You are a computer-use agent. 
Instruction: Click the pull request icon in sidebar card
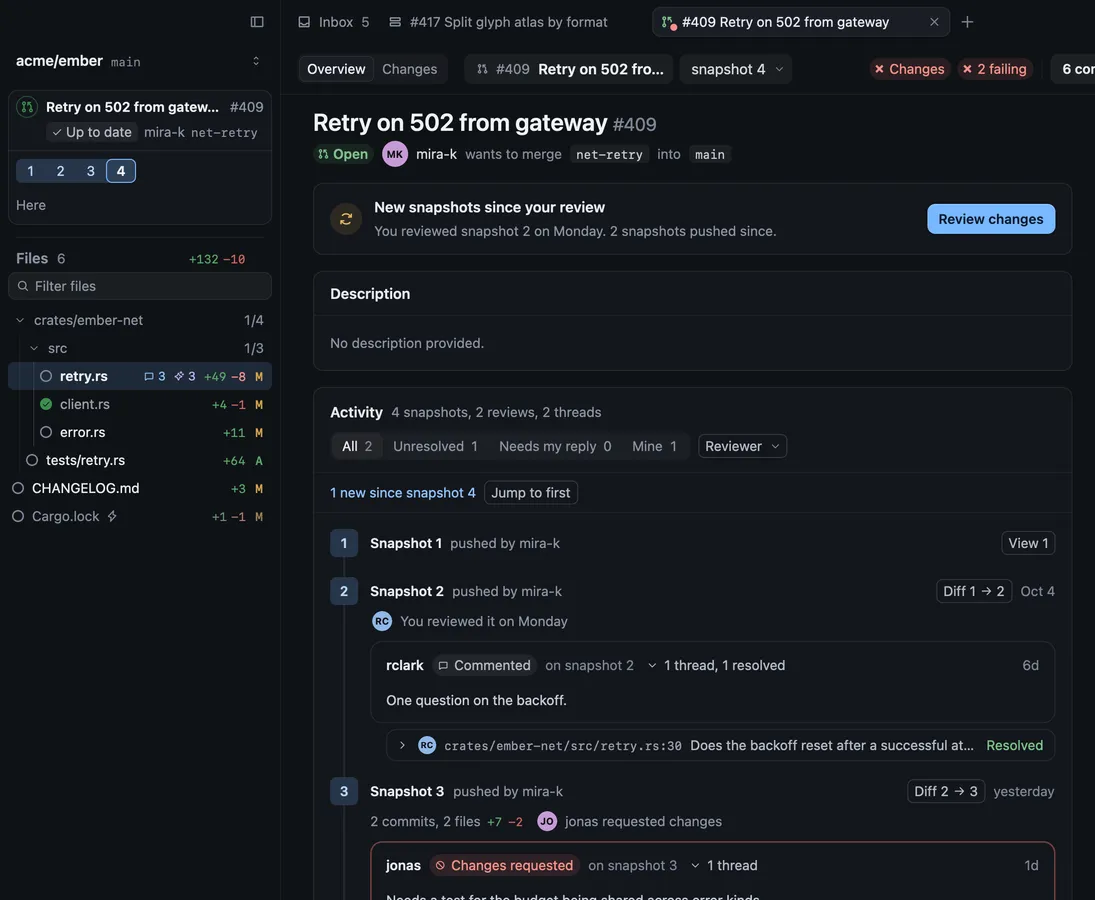pyautogui.click(x=27, y=107)
